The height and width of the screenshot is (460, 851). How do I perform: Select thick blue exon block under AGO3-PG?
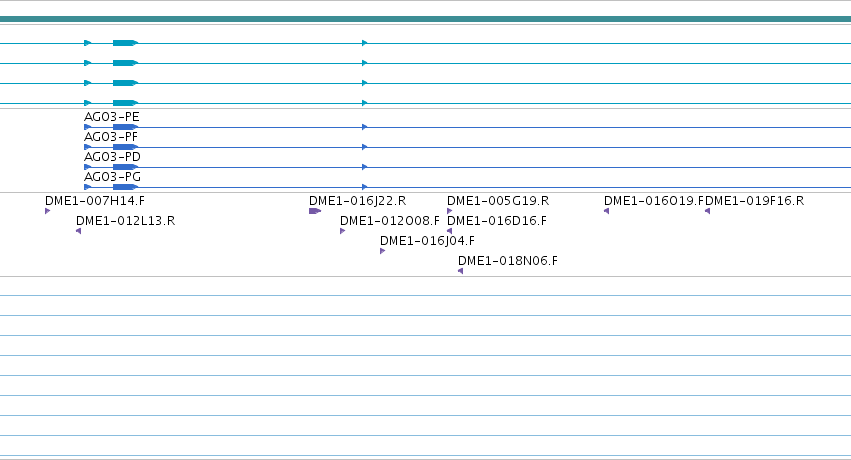point(125,187)
